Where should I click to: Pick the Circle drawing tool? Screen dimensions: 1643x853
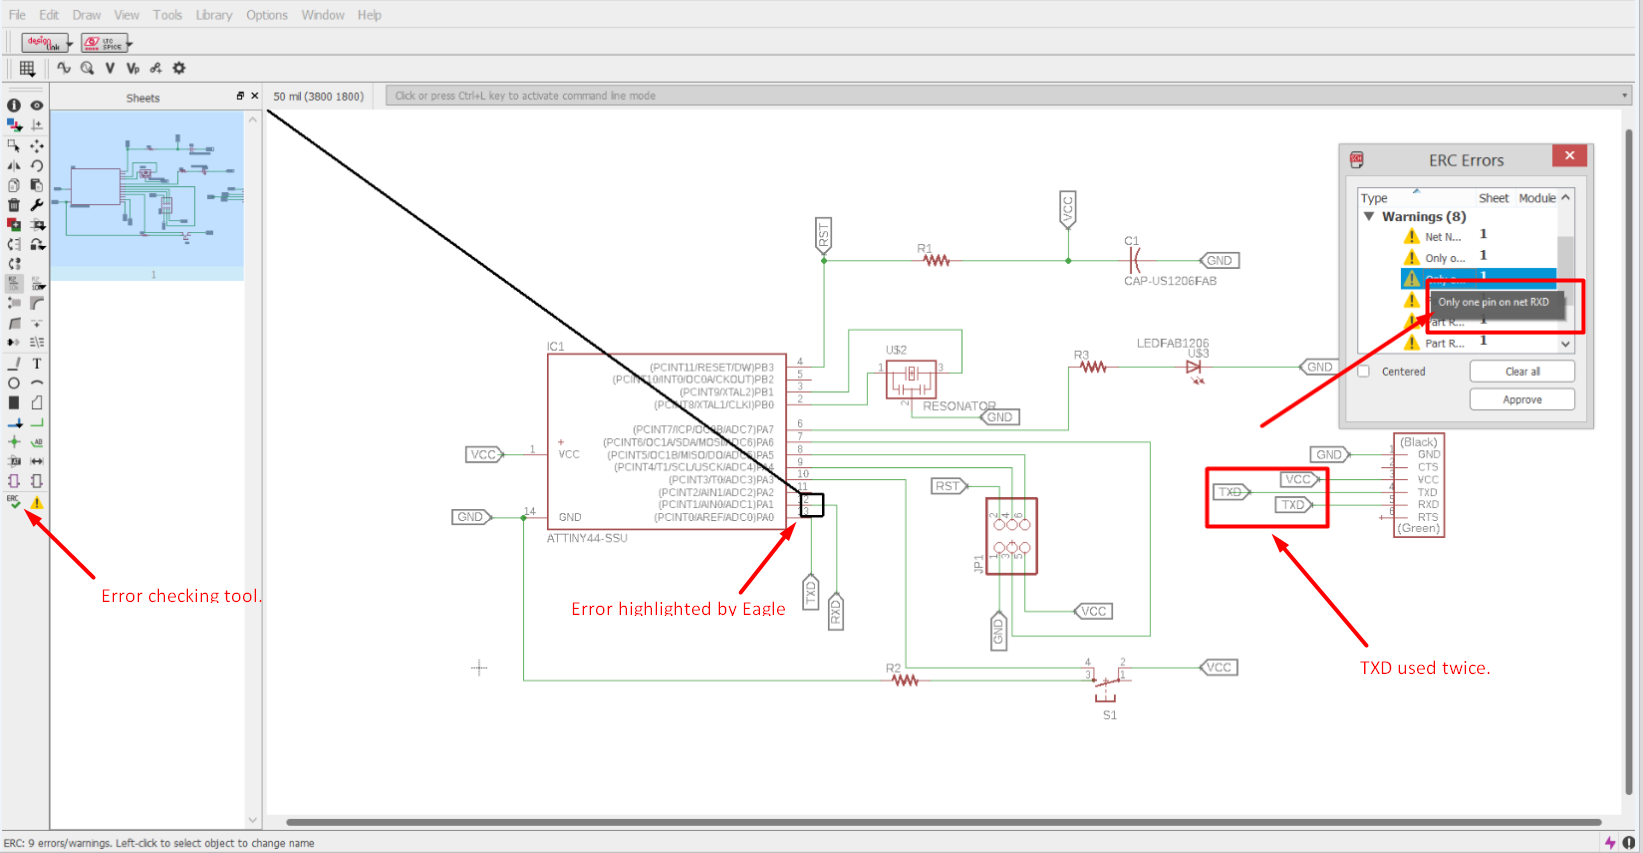[14, 383]
